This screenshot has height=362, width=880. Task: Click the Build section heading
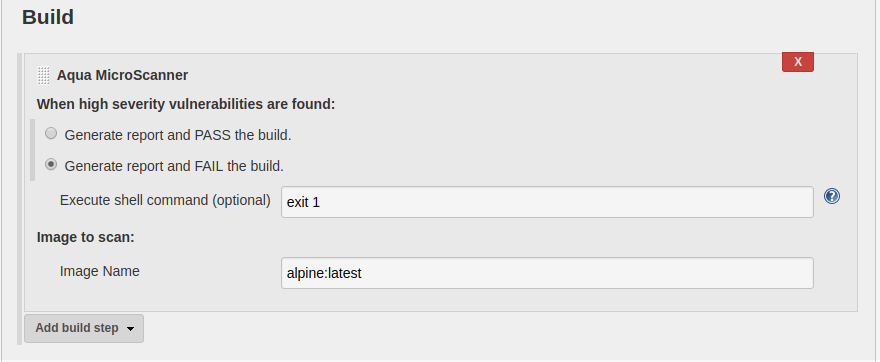48,17
